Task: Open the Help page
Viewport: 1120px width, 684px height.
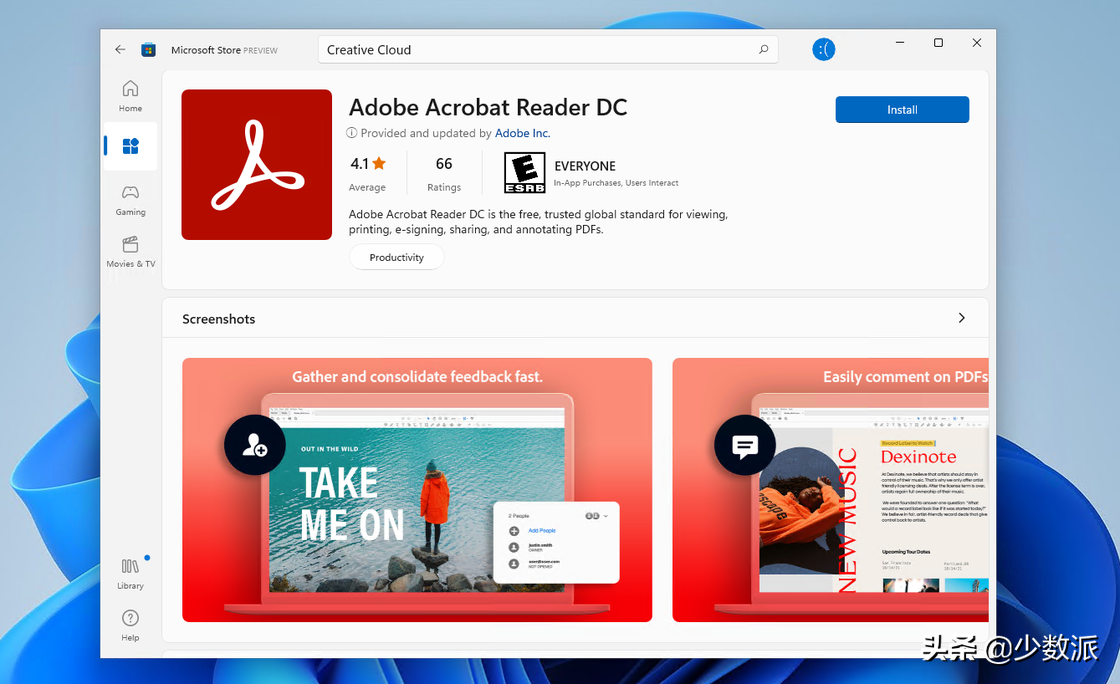Action: 130,625
